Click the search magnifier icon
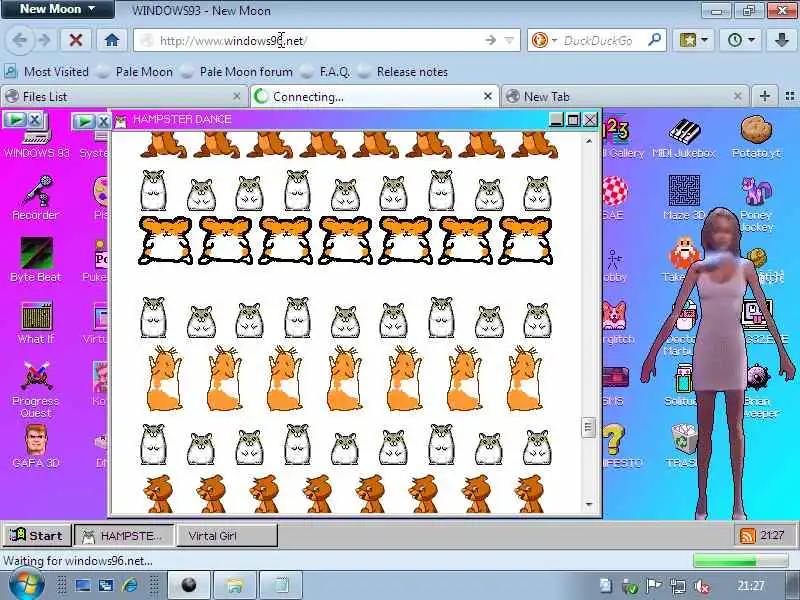This screenshot has height=600, width=800. (x=655, y=40)
